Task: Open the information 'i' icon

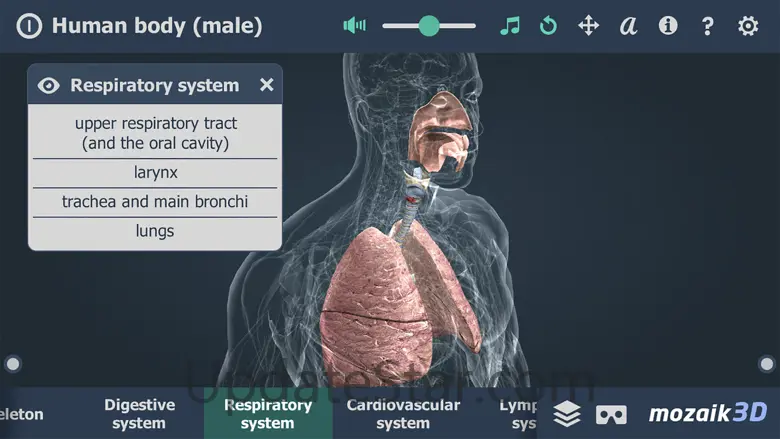Action: click(x=668, y=25)
